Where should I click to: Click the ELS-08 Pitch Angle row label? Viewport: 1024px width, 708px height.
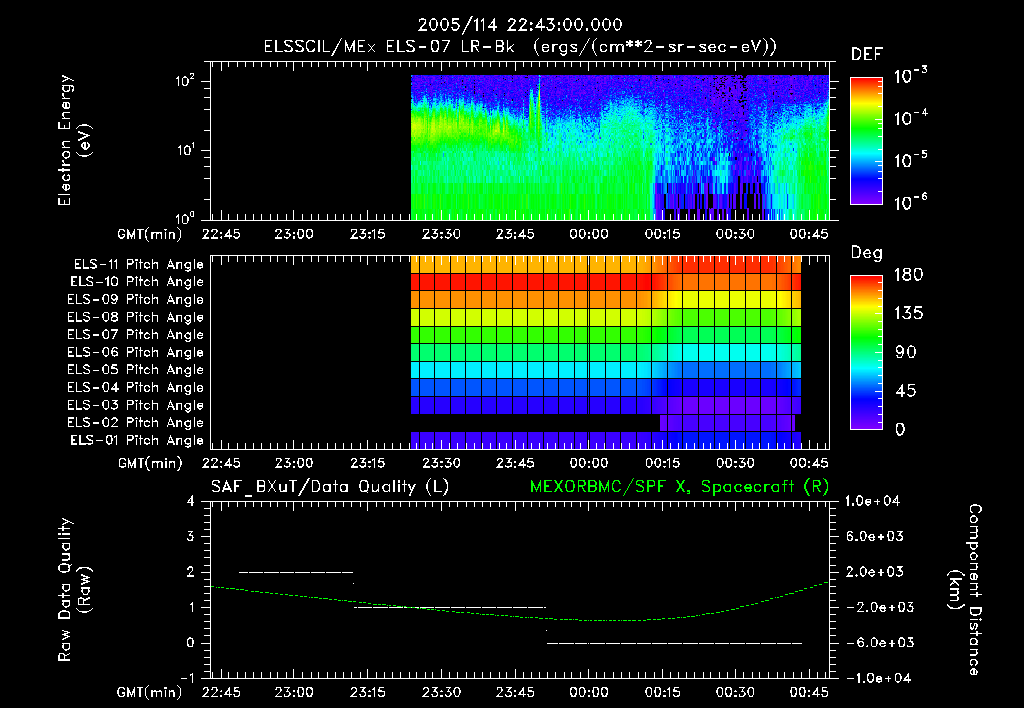[x=136, y=317]
